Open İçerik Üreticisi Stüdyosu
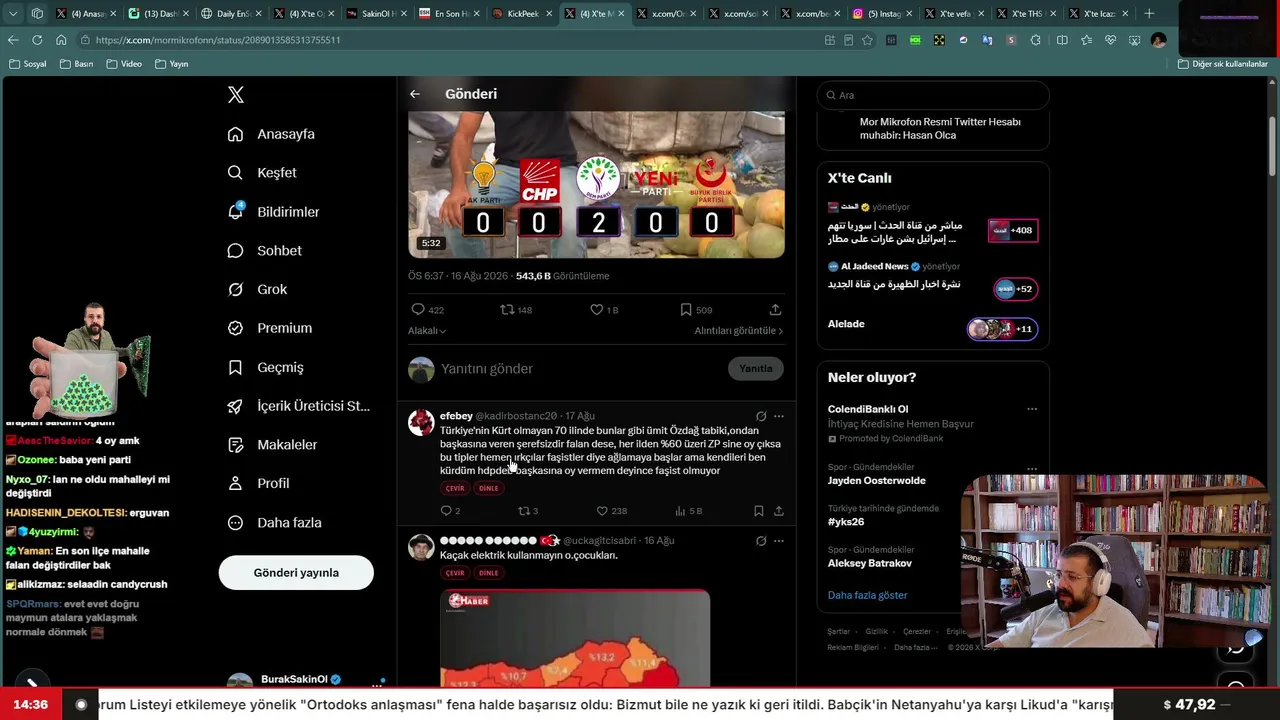 click(x=298, y=406)
